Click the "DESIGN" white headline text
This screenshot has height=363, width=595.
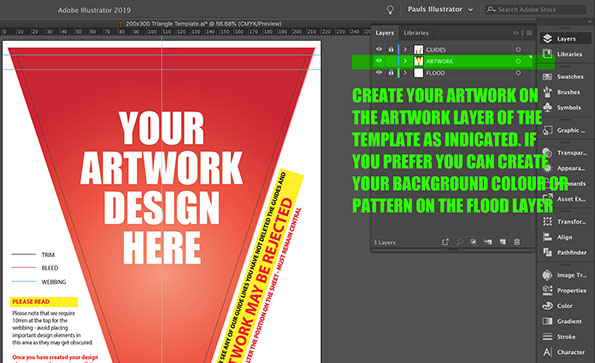click(x=162, y=207)
